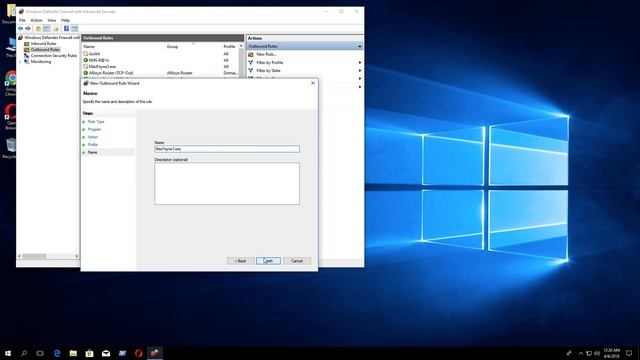
Task: Click the Name field containing MaxPayne3.exe
Action: [x=227, y=149]
